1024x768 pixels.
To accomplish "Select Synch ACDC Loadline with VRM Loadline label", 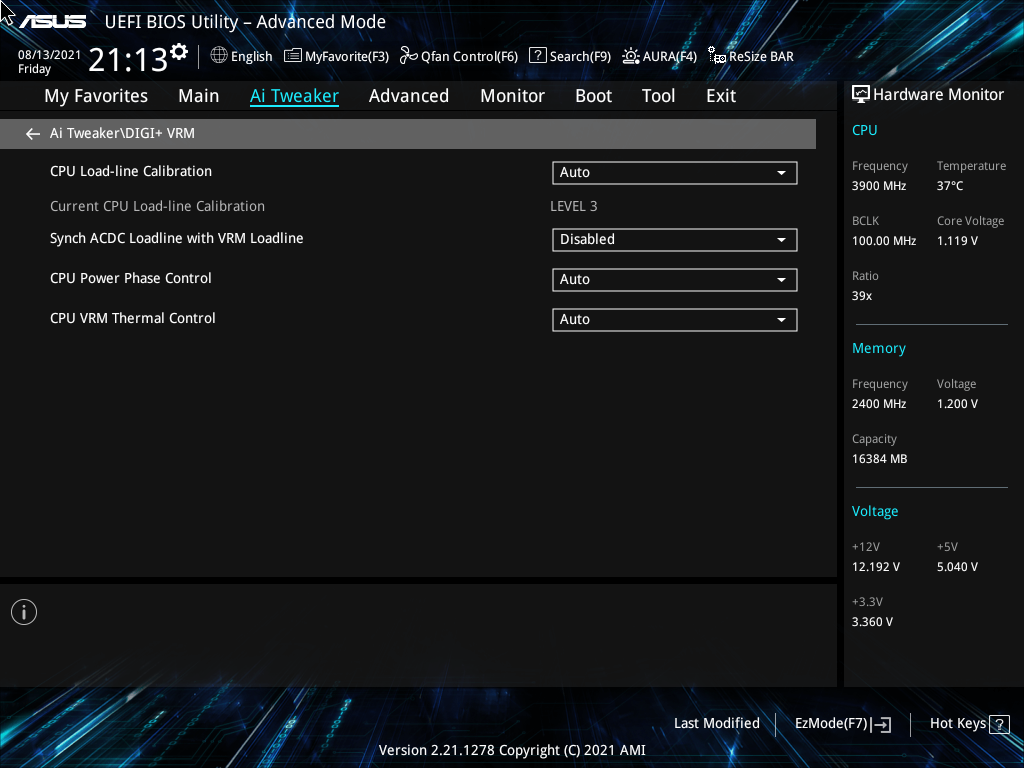I will [176, 238].
